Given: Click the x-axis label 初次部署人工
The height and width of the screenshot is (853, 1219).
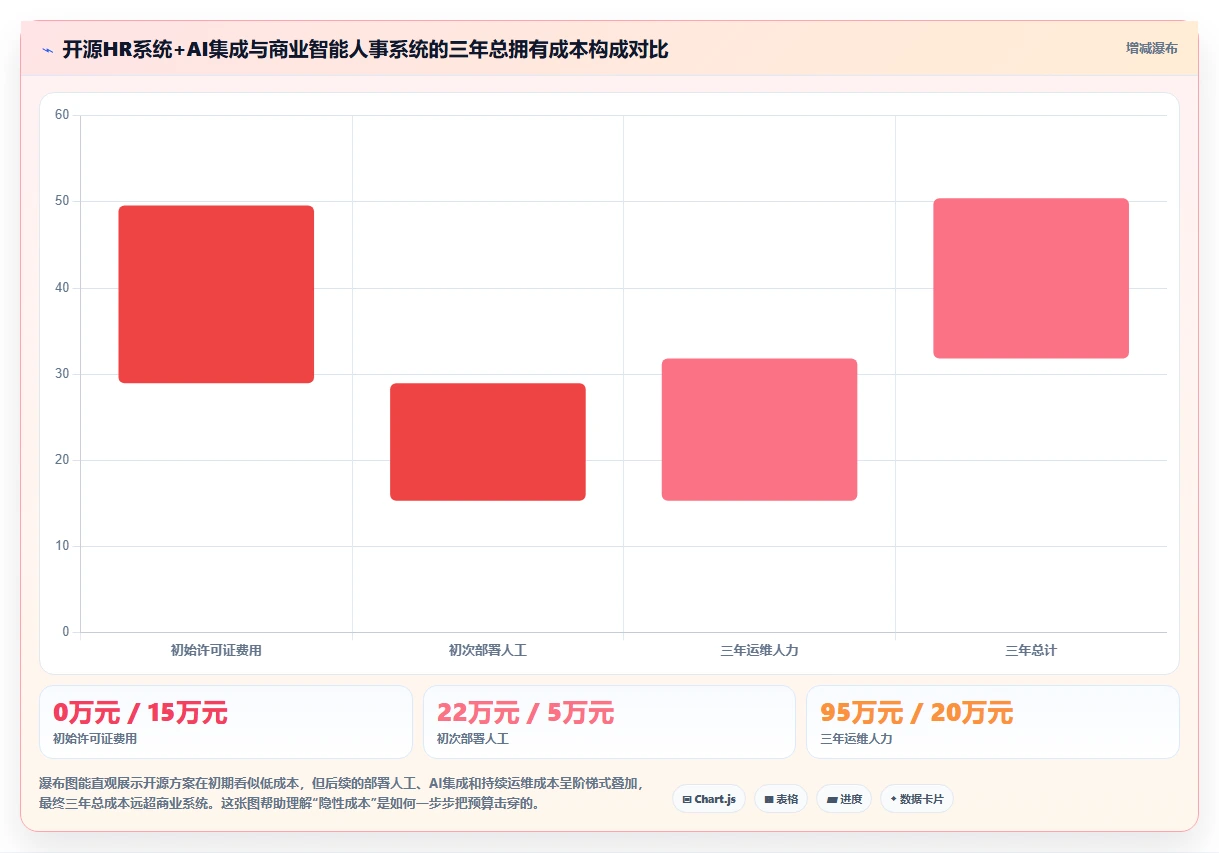Looking at the screenshot, I should 488,650.
